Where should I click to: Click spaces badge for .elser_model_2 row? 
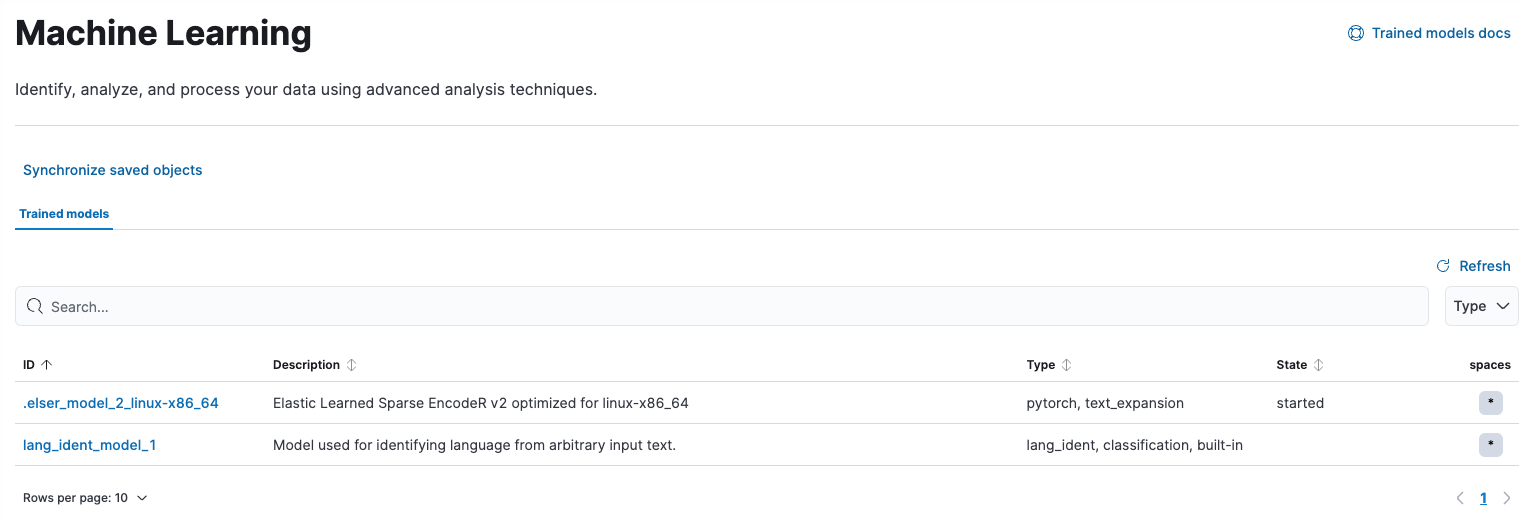coord(1490,403)
